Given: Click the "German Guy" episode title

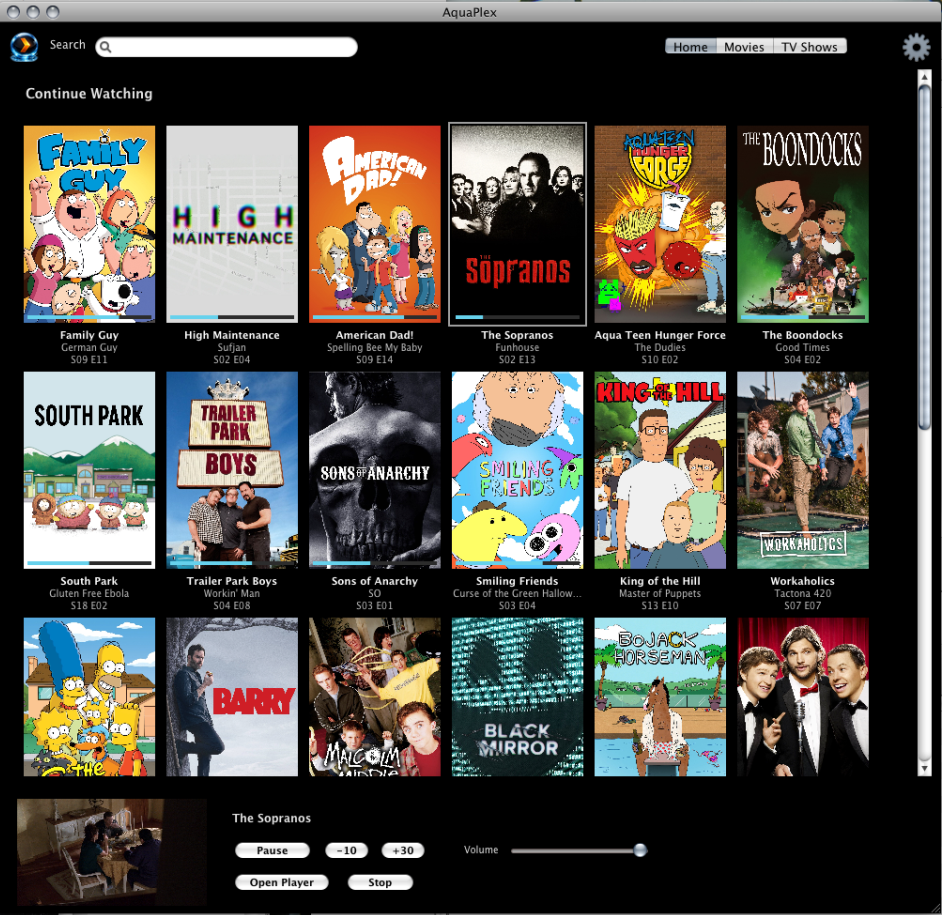Looking at the screenshot, I should pyautogui.click(x=90, y=347).
